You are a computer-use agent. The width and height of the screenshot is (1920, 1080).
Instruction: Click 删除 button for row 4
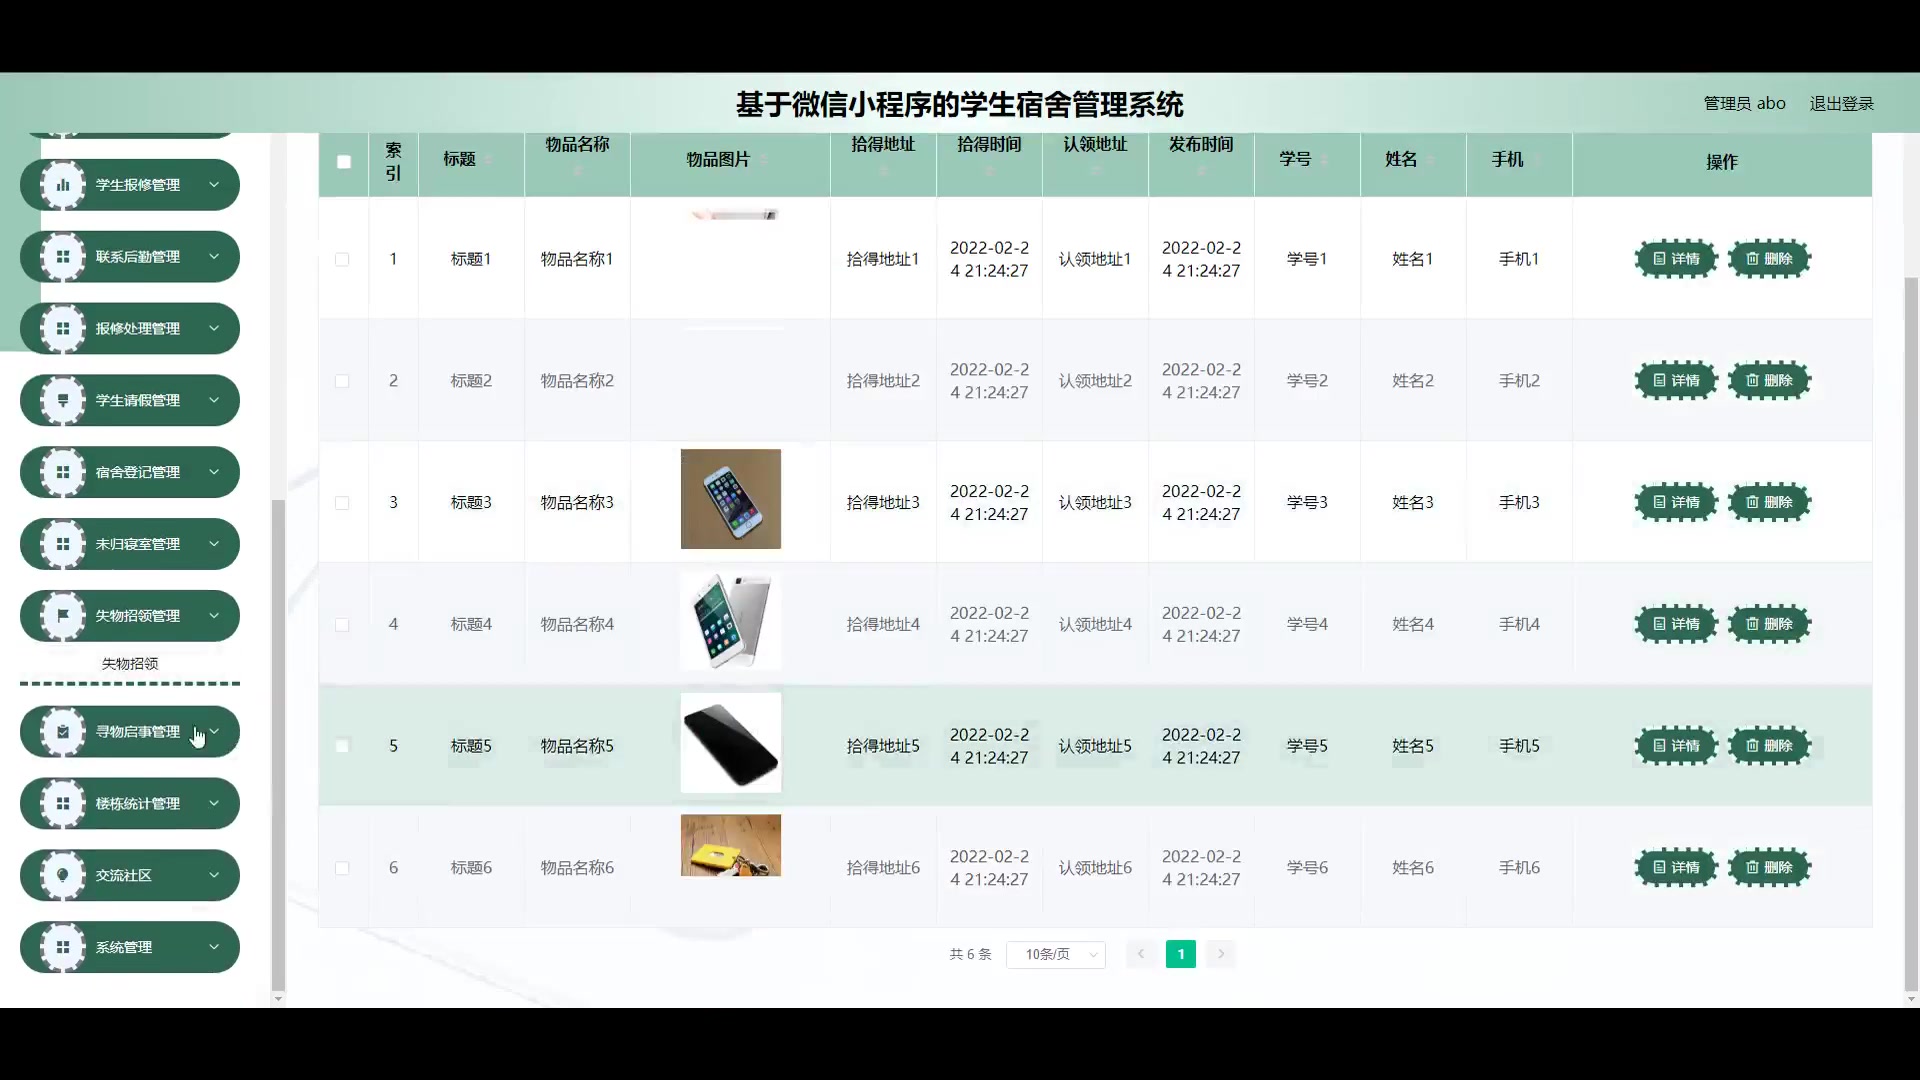1769,624
